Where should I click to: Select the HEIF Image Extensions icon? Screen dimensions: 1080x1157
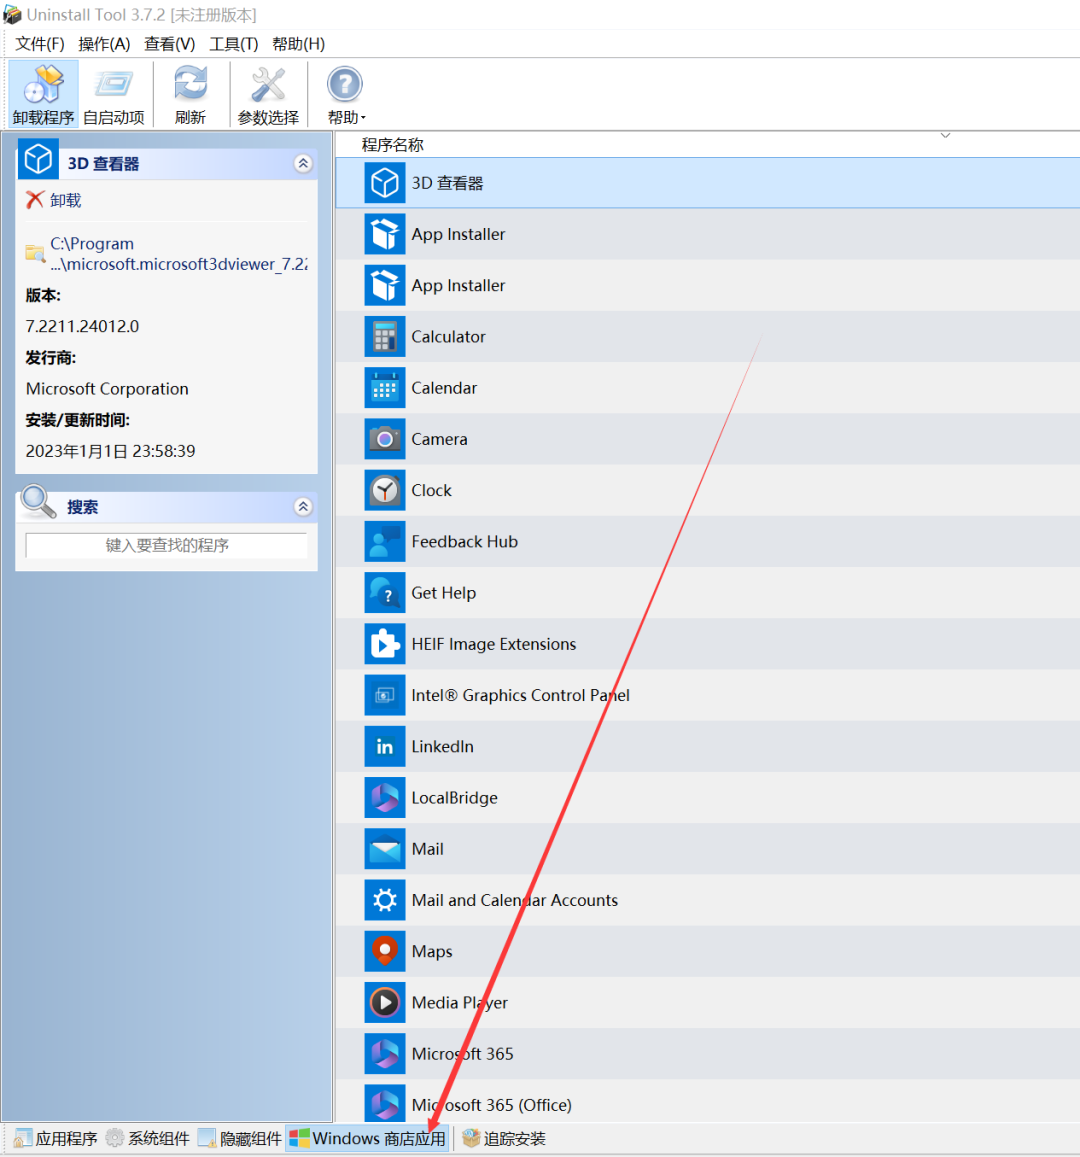(384, 644)
